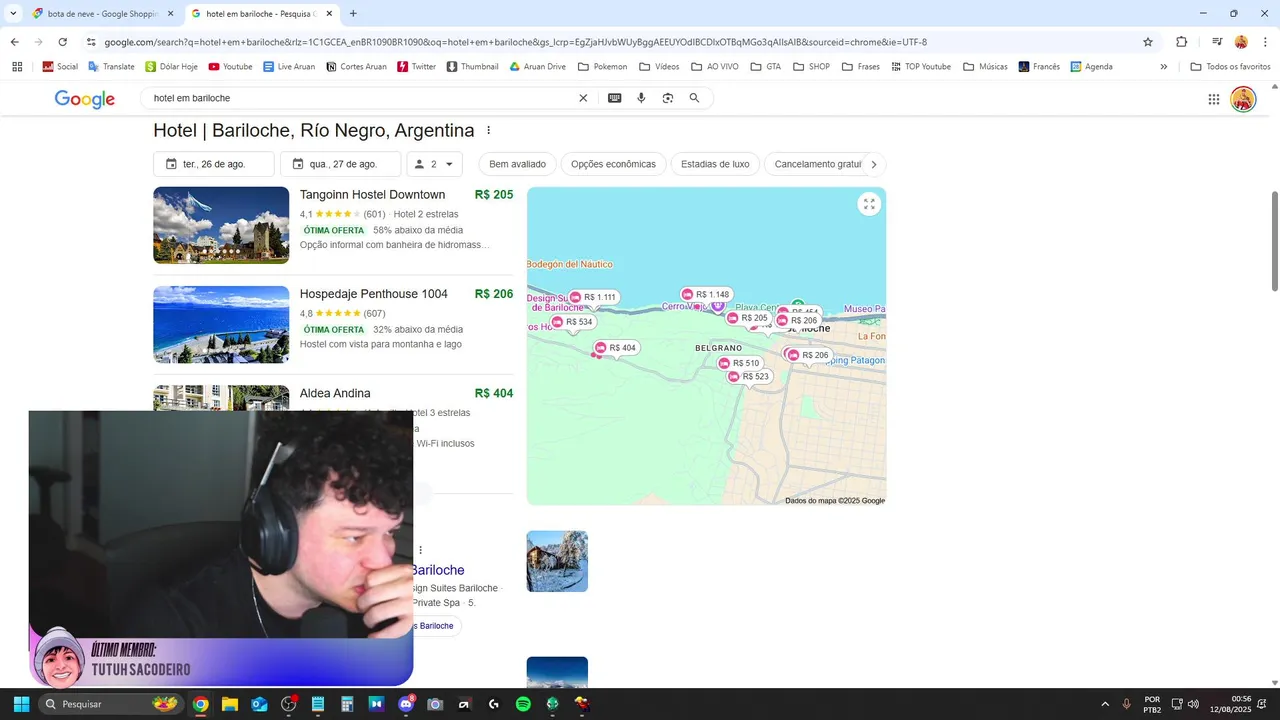1280x720 pixels.
Task: Click the R$ 1.111 map price pin
Action: coord(594,297)
